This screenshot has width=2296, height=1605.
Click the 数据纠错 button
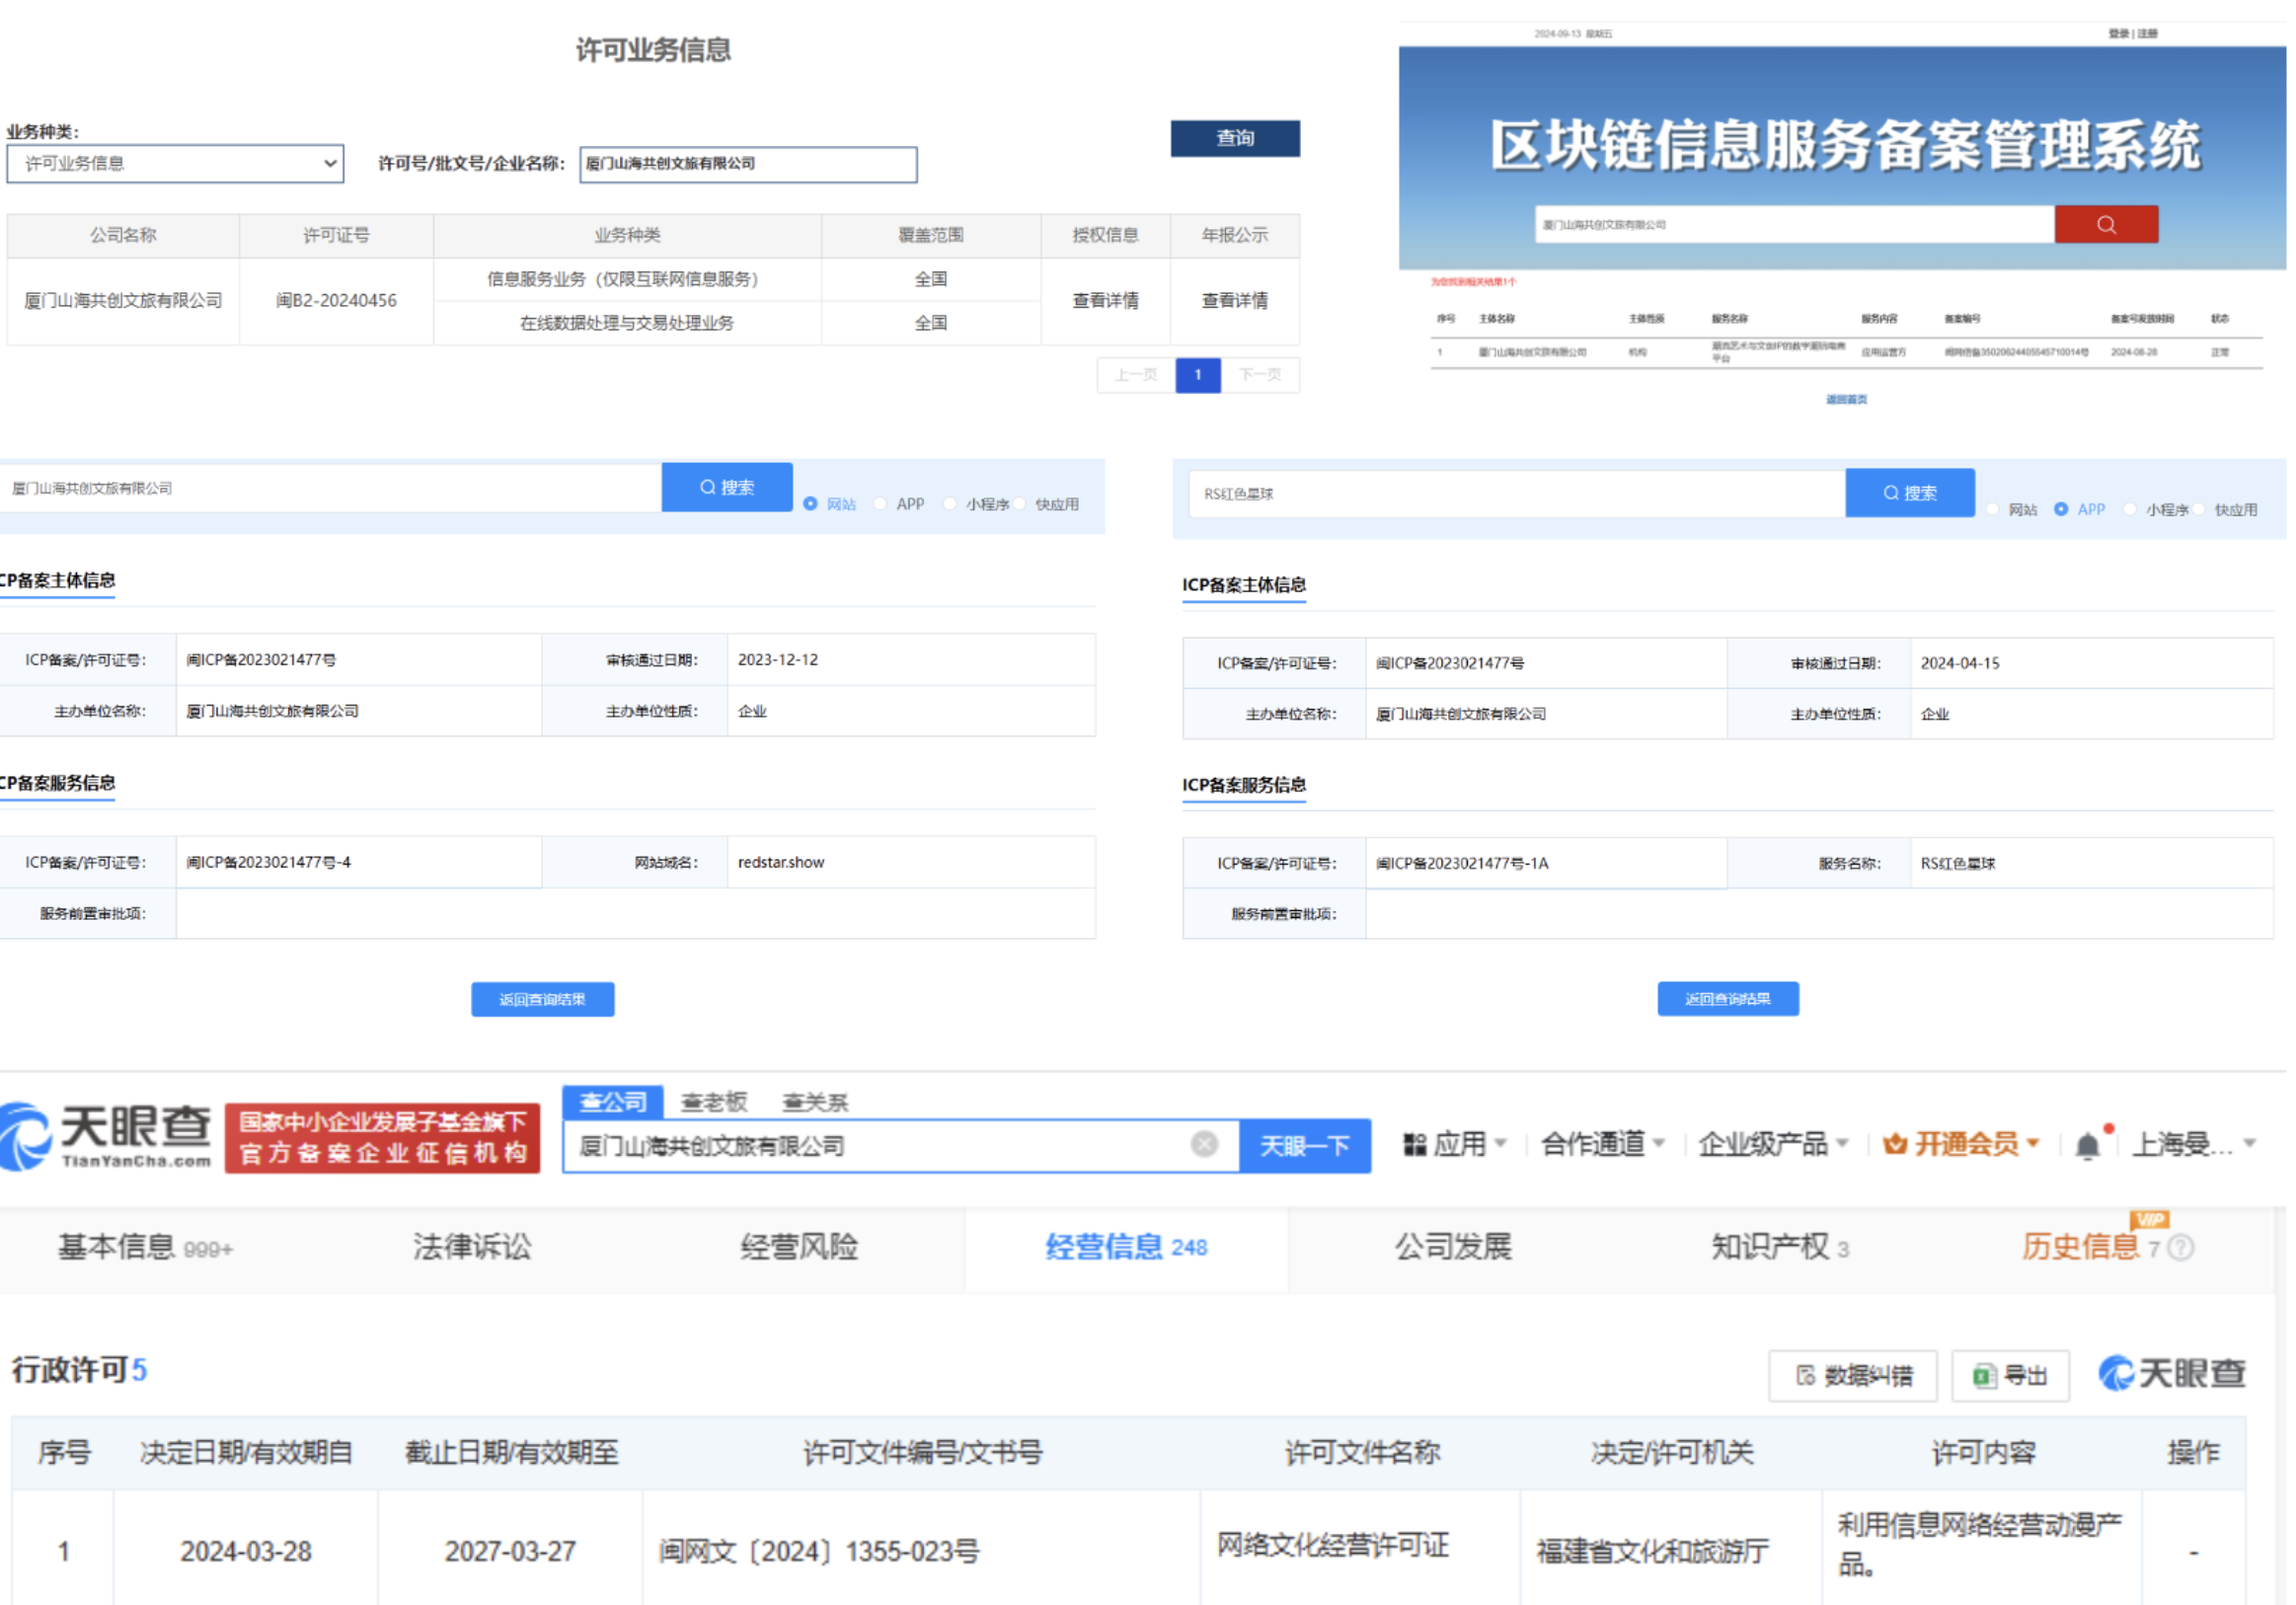[1853, 1376]
